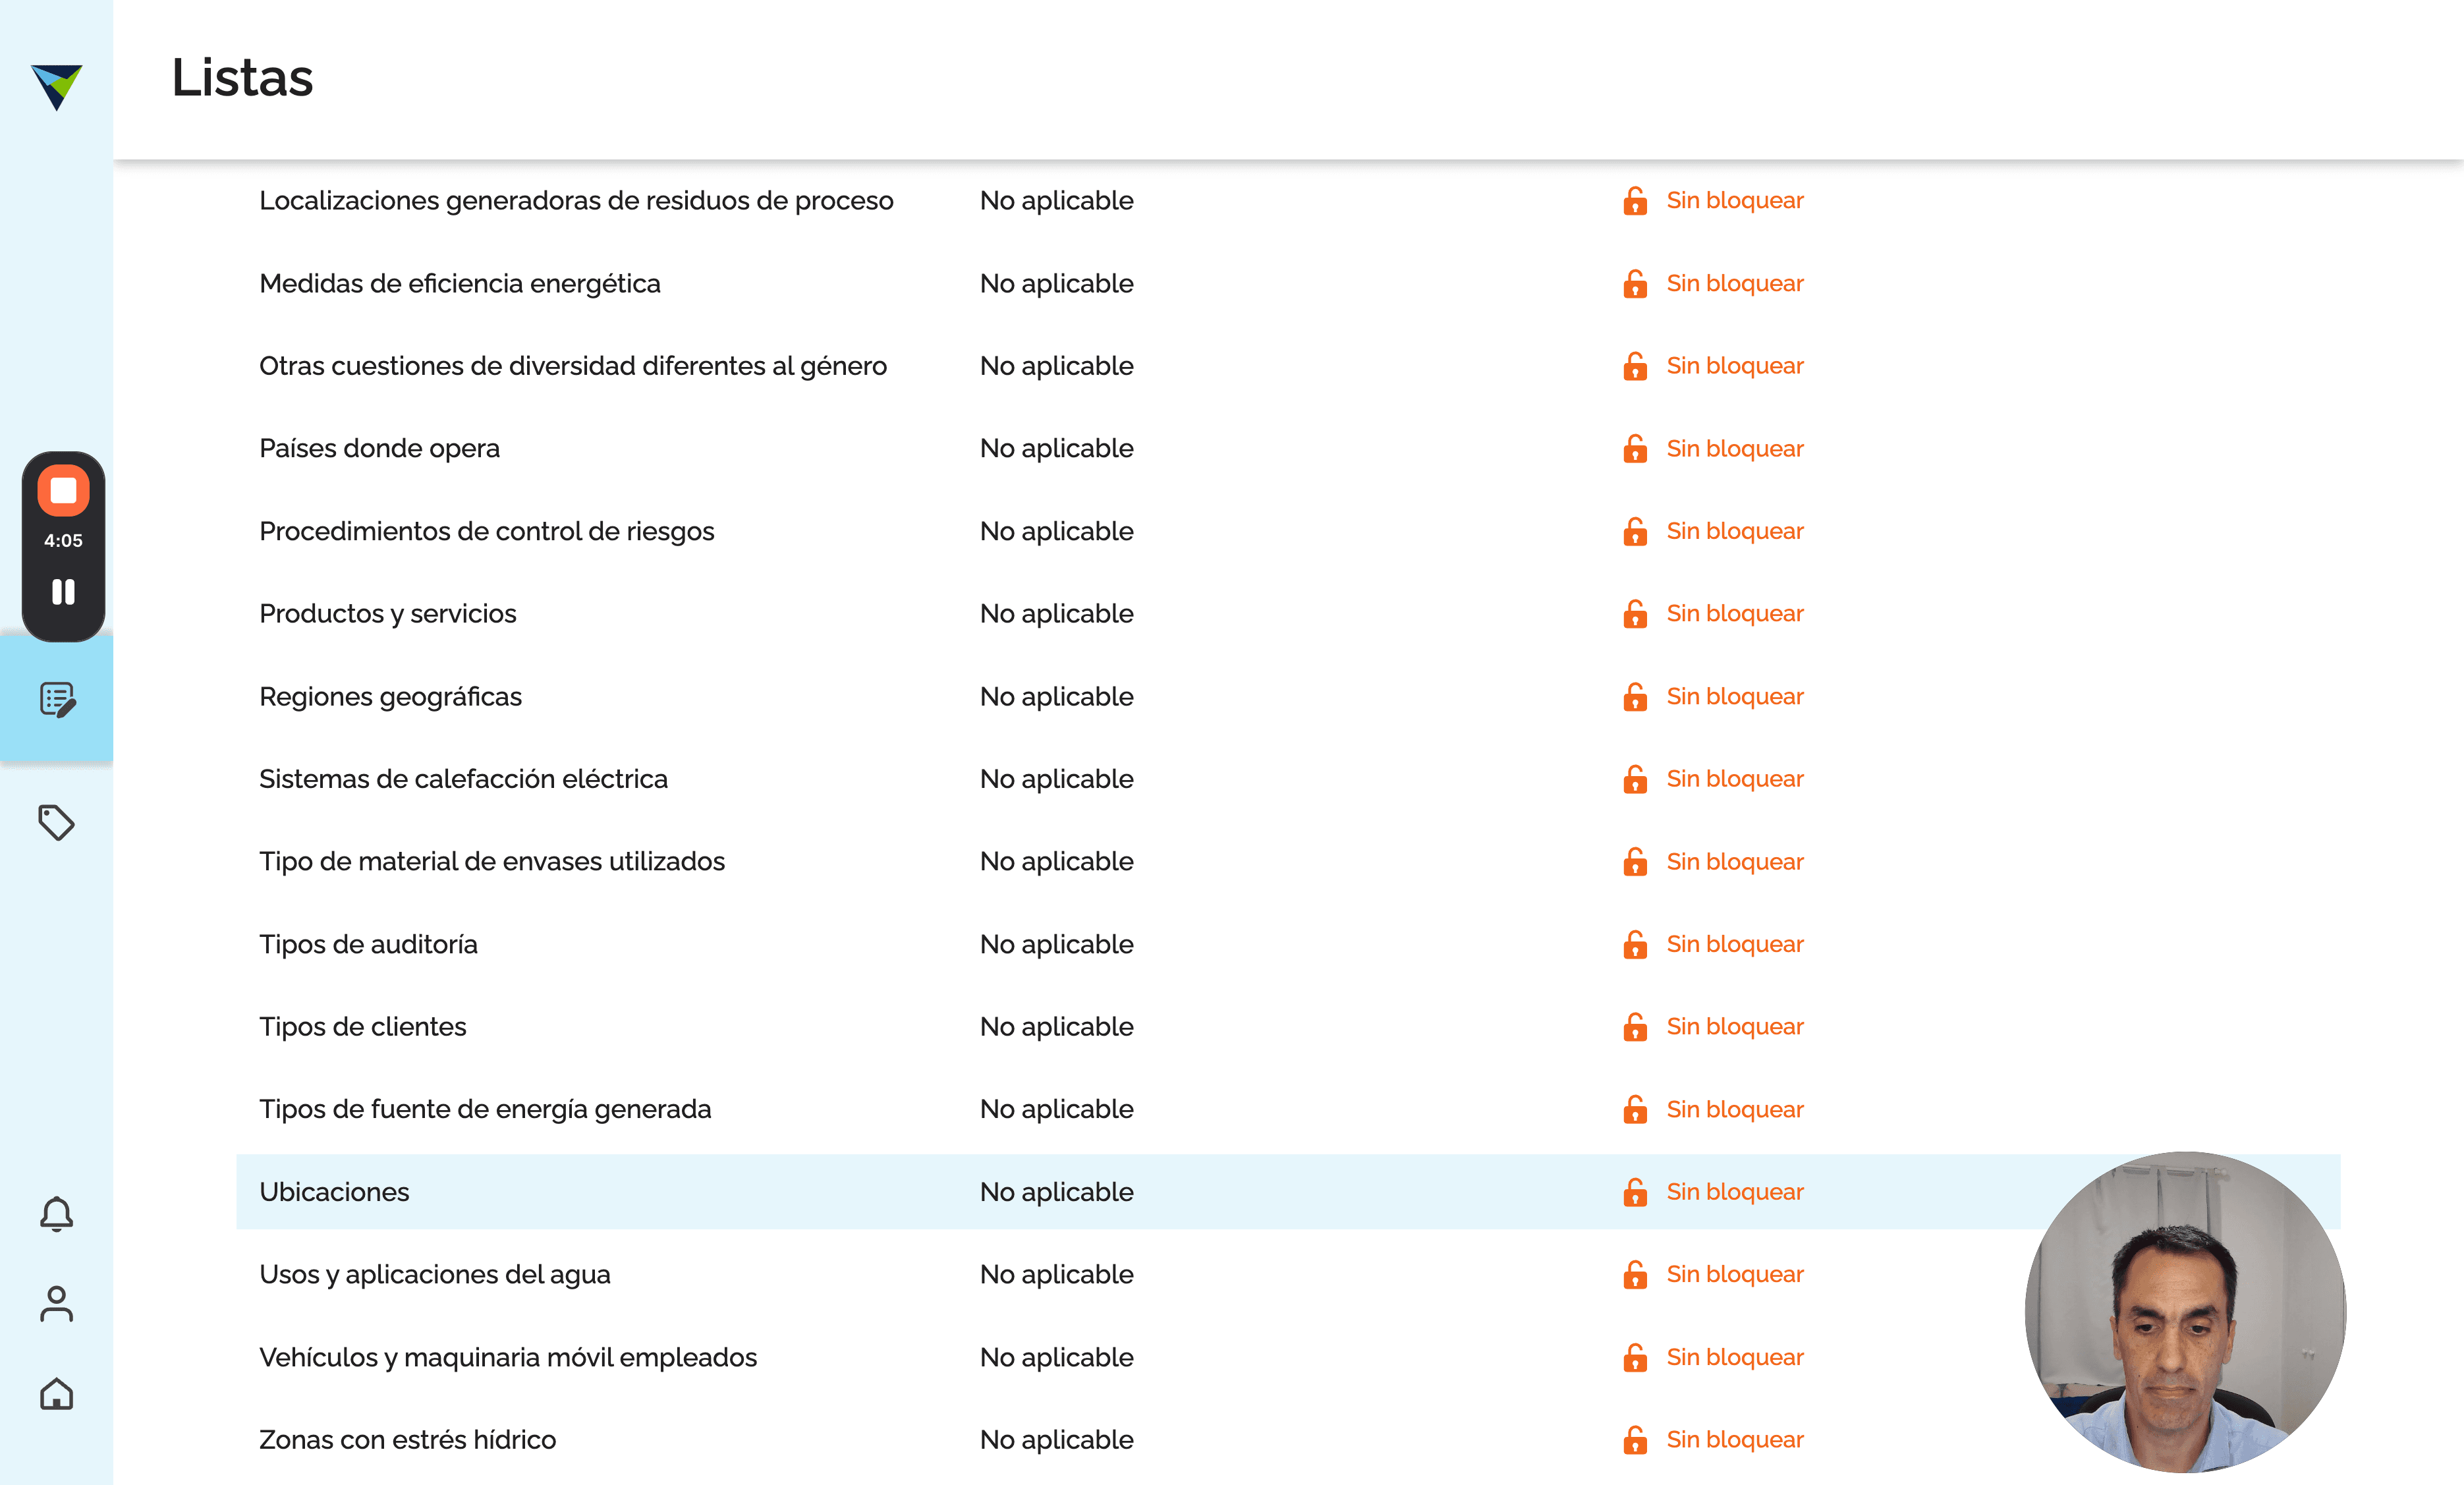The height and width of the screenshot is (1485, 2464).
Task: Go to home via sidebar house icon
Action: 56,1393
